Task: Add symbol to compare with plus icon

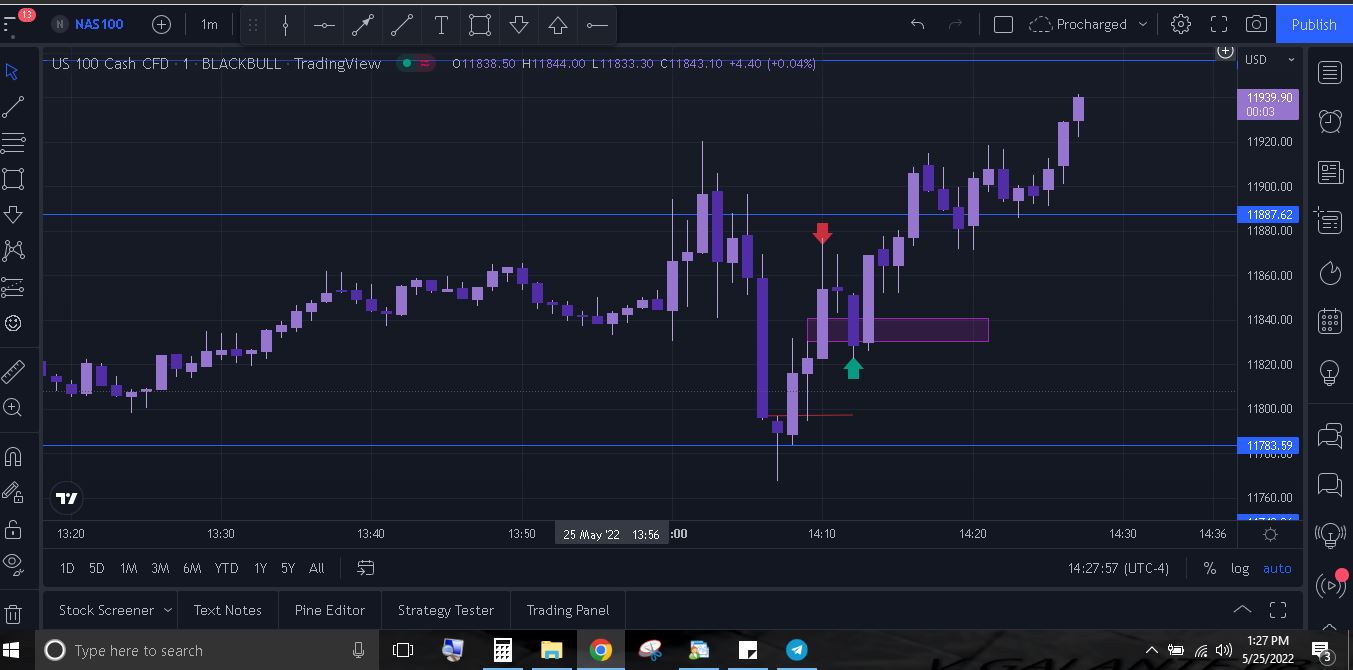Action: point(161,24)
